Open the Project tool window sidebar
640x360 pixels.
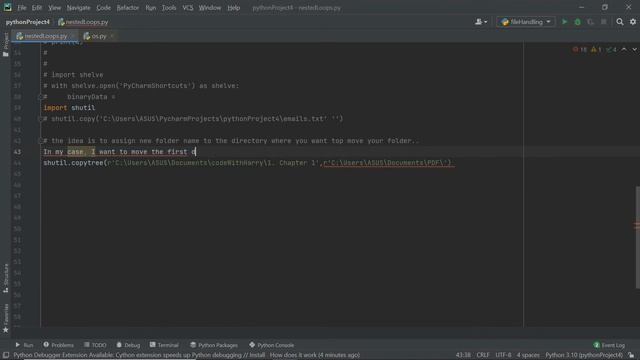5,44
